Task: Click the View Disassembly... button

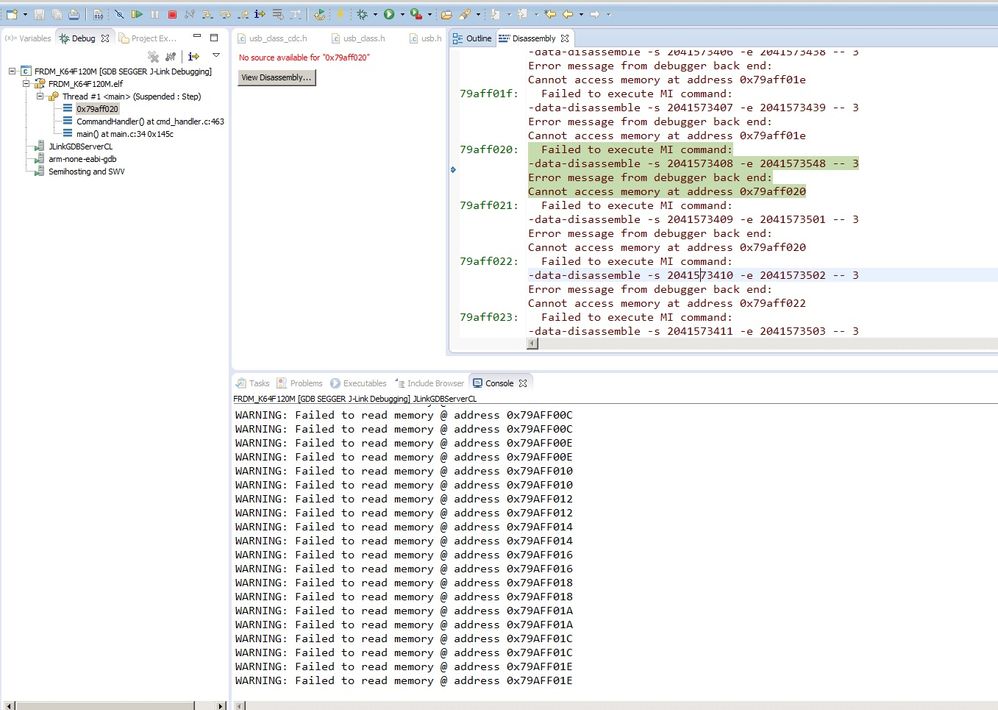Action: click(276, 78)
